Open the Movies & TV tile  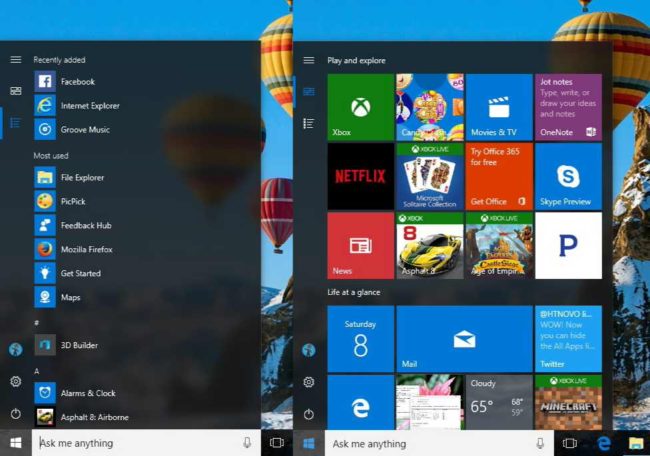pyautogui.click(x=499, y=107)
